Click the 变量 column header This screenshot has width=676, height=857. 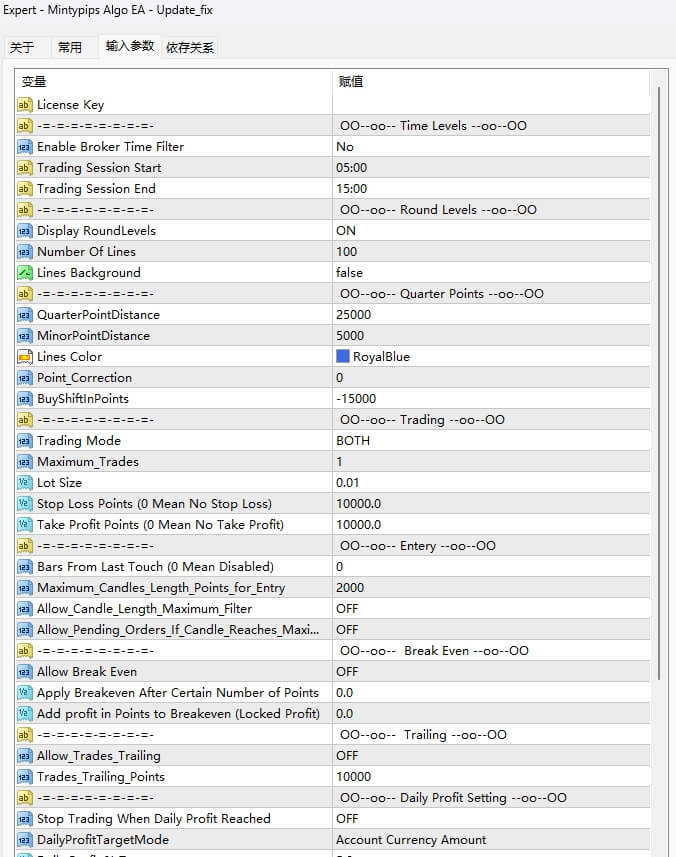(34, 82)
